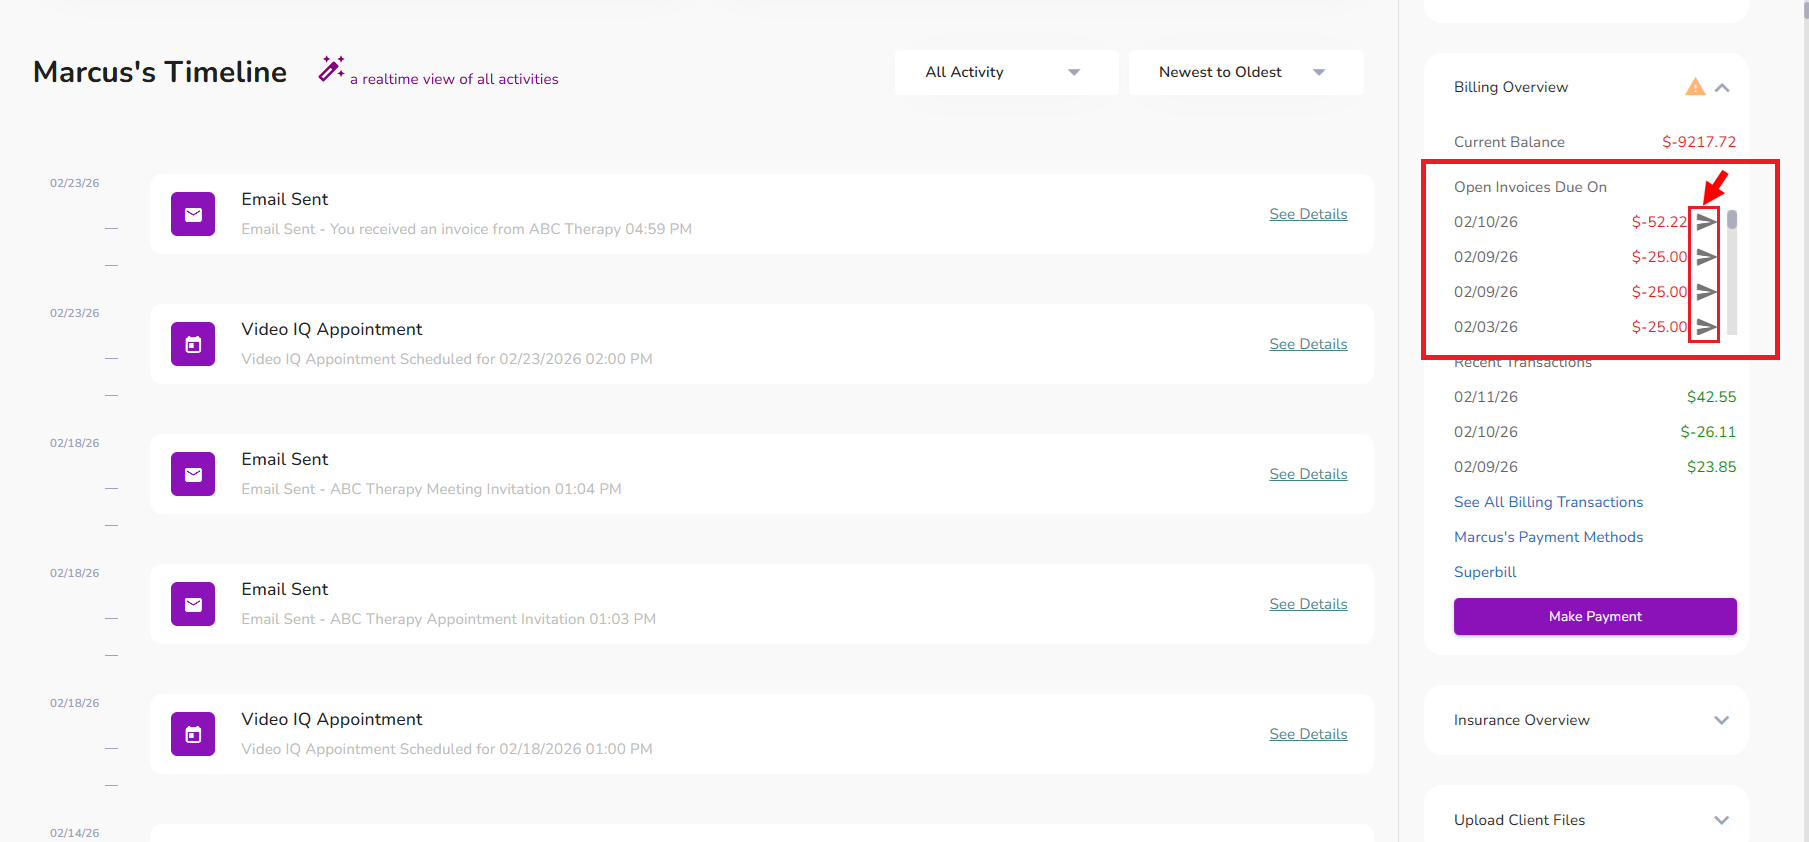
Task: See Details for Meeting Invitation email
Action: pos(1308,474)
